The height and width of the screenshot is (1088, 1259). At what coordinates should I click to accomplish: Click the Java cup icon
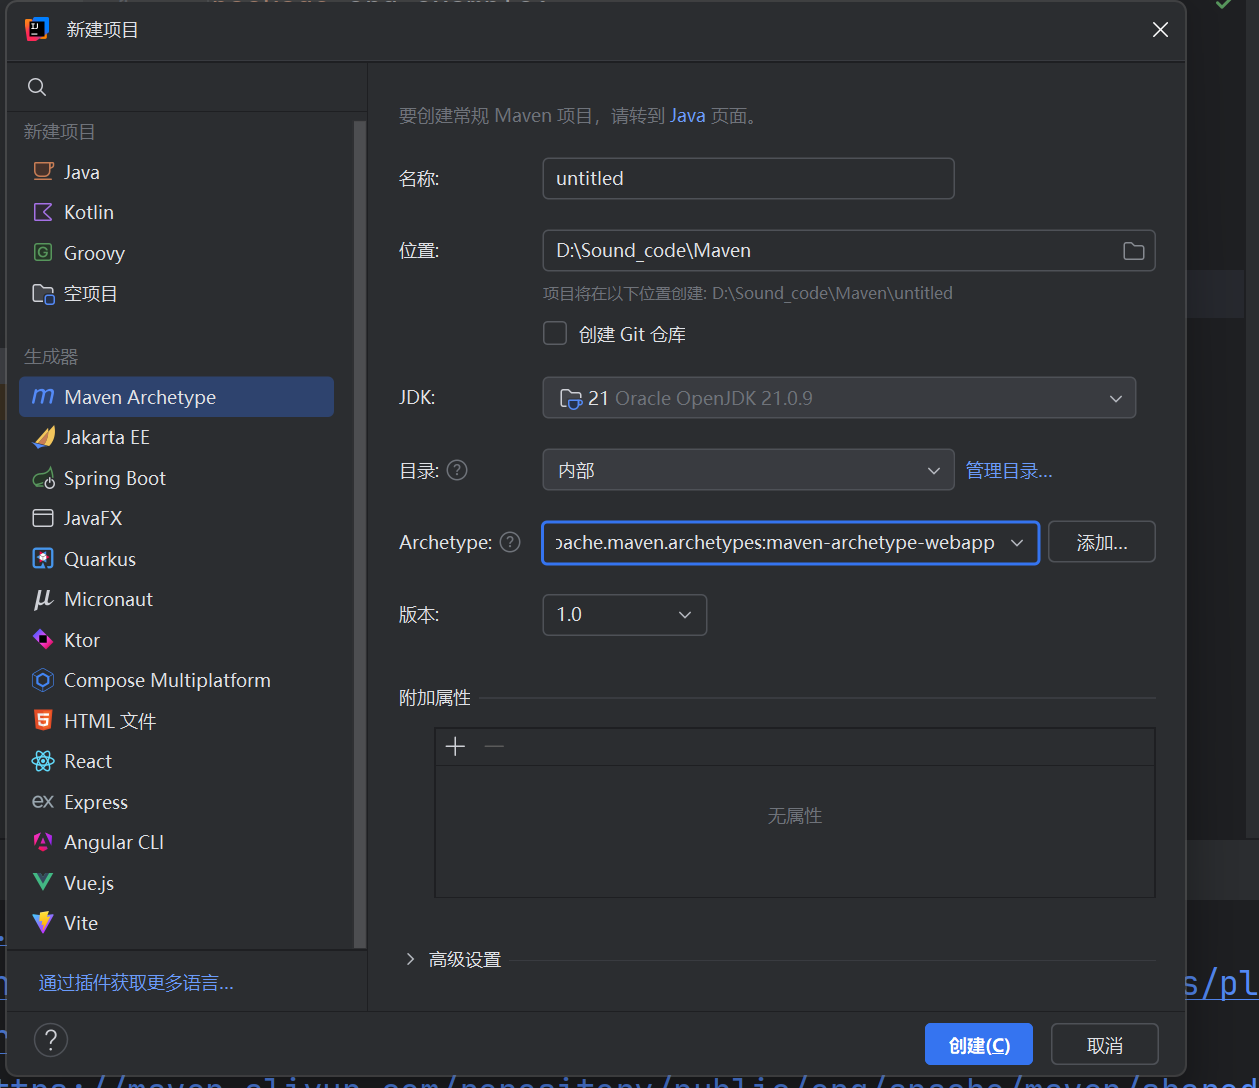pyautogui.click(x=43, y=172)
